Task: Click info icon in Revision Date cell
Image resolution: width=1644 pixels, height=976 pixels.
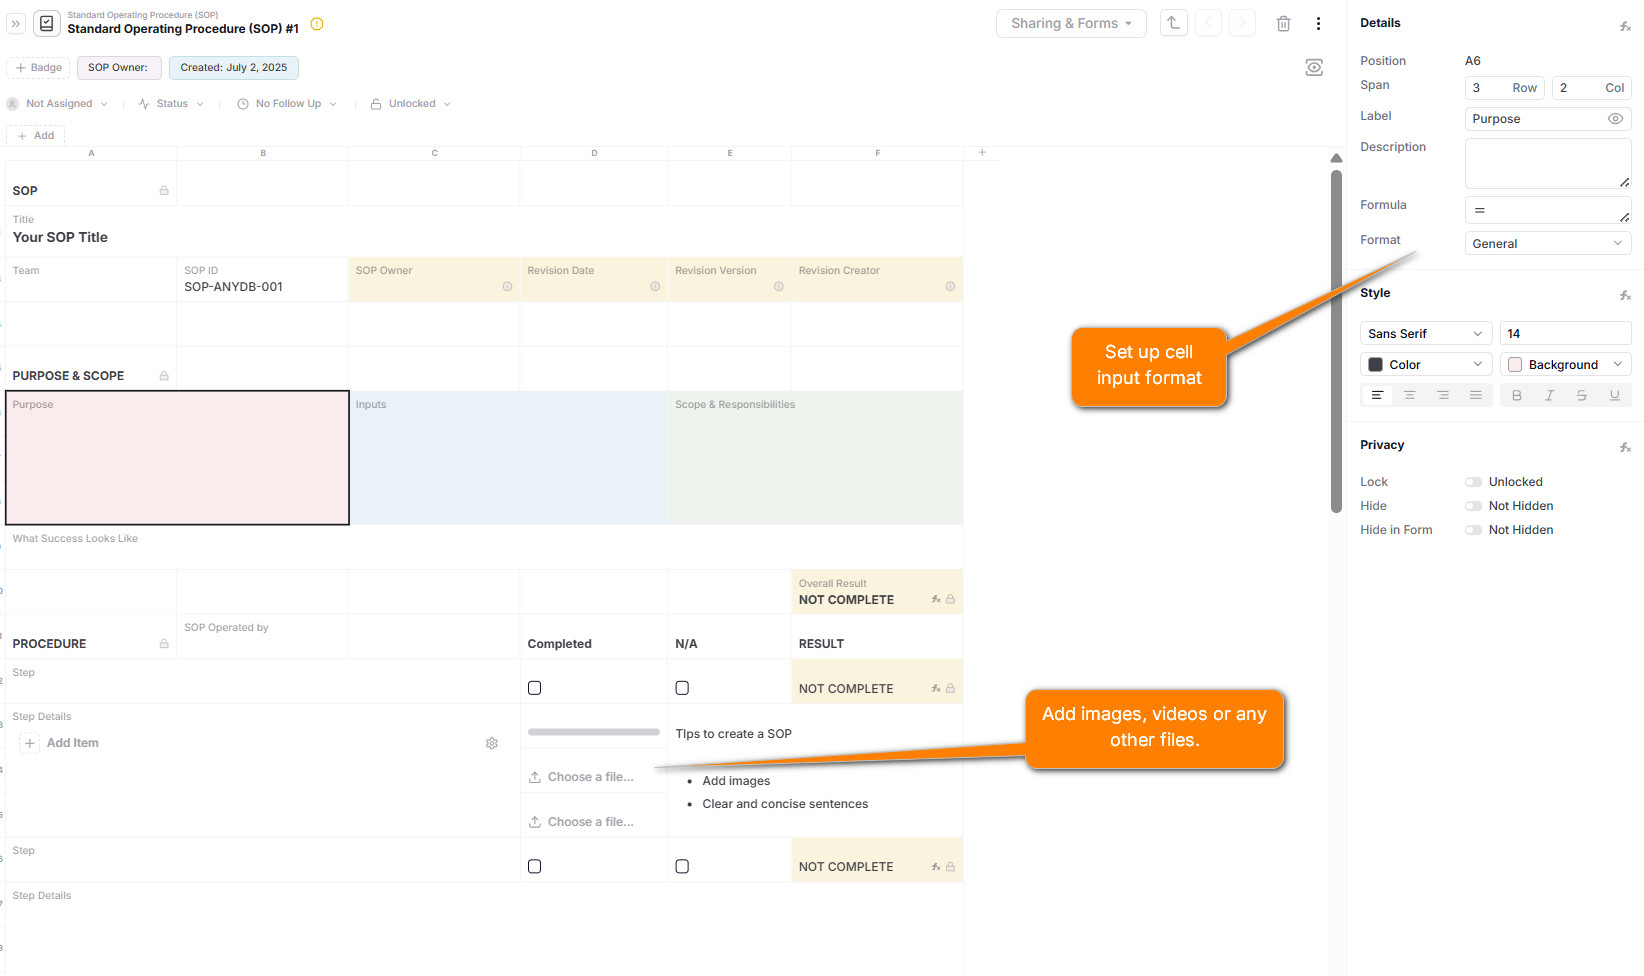Action: [655, 287]
